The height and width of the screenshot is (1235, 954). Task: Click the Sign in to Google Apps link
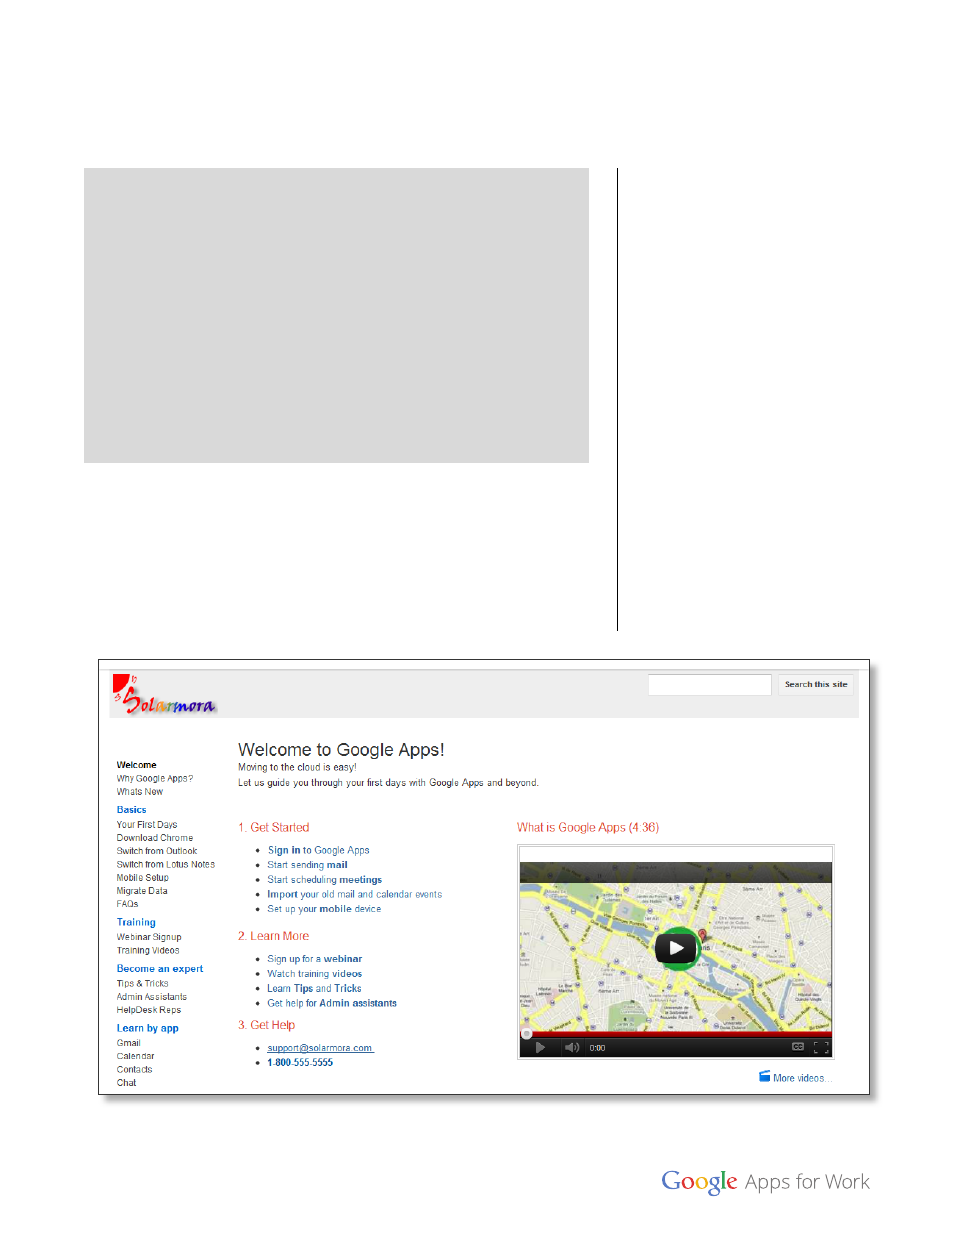319,850
